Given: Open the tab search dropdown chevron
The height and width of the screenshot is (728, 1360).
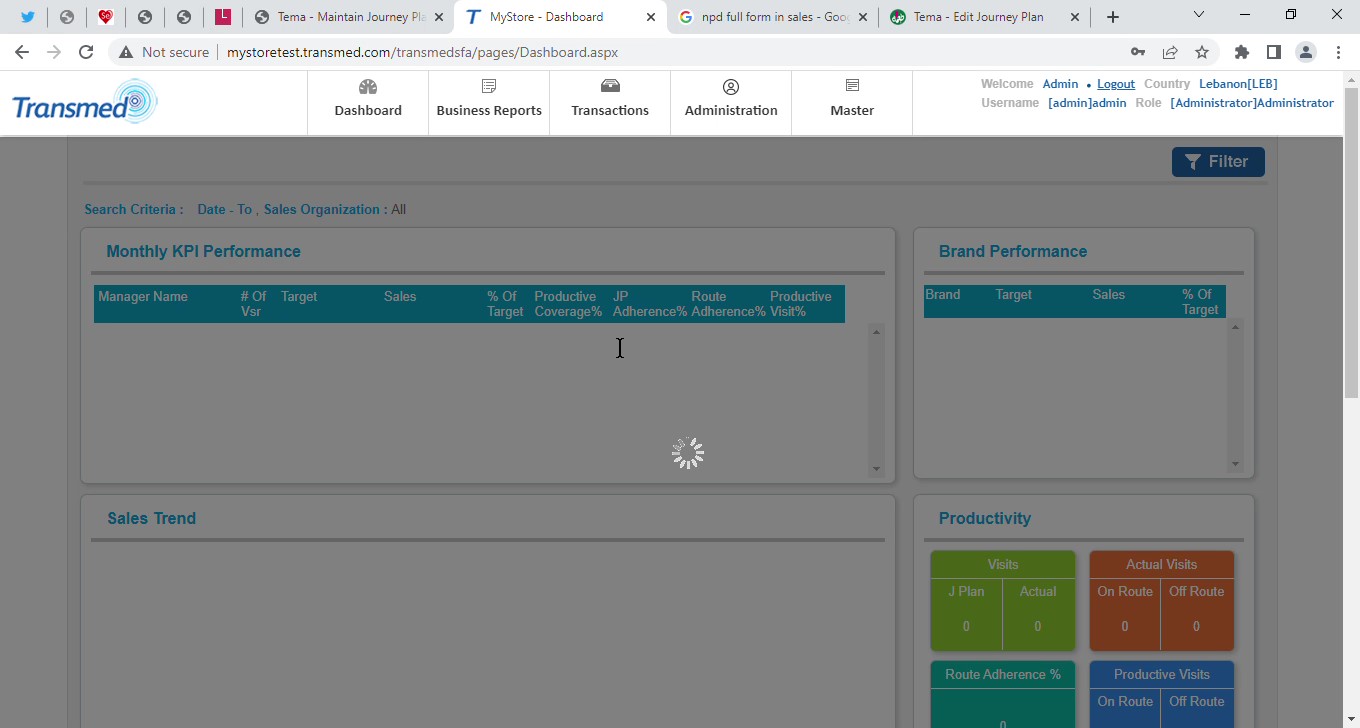Looking at the screenshot, I should pyautogui.click(x=1199, y=15).
